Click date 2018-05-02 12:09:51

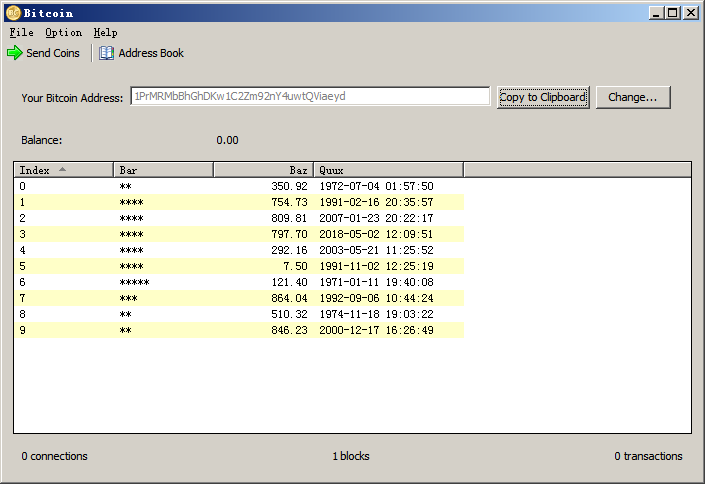click(376, 234)
